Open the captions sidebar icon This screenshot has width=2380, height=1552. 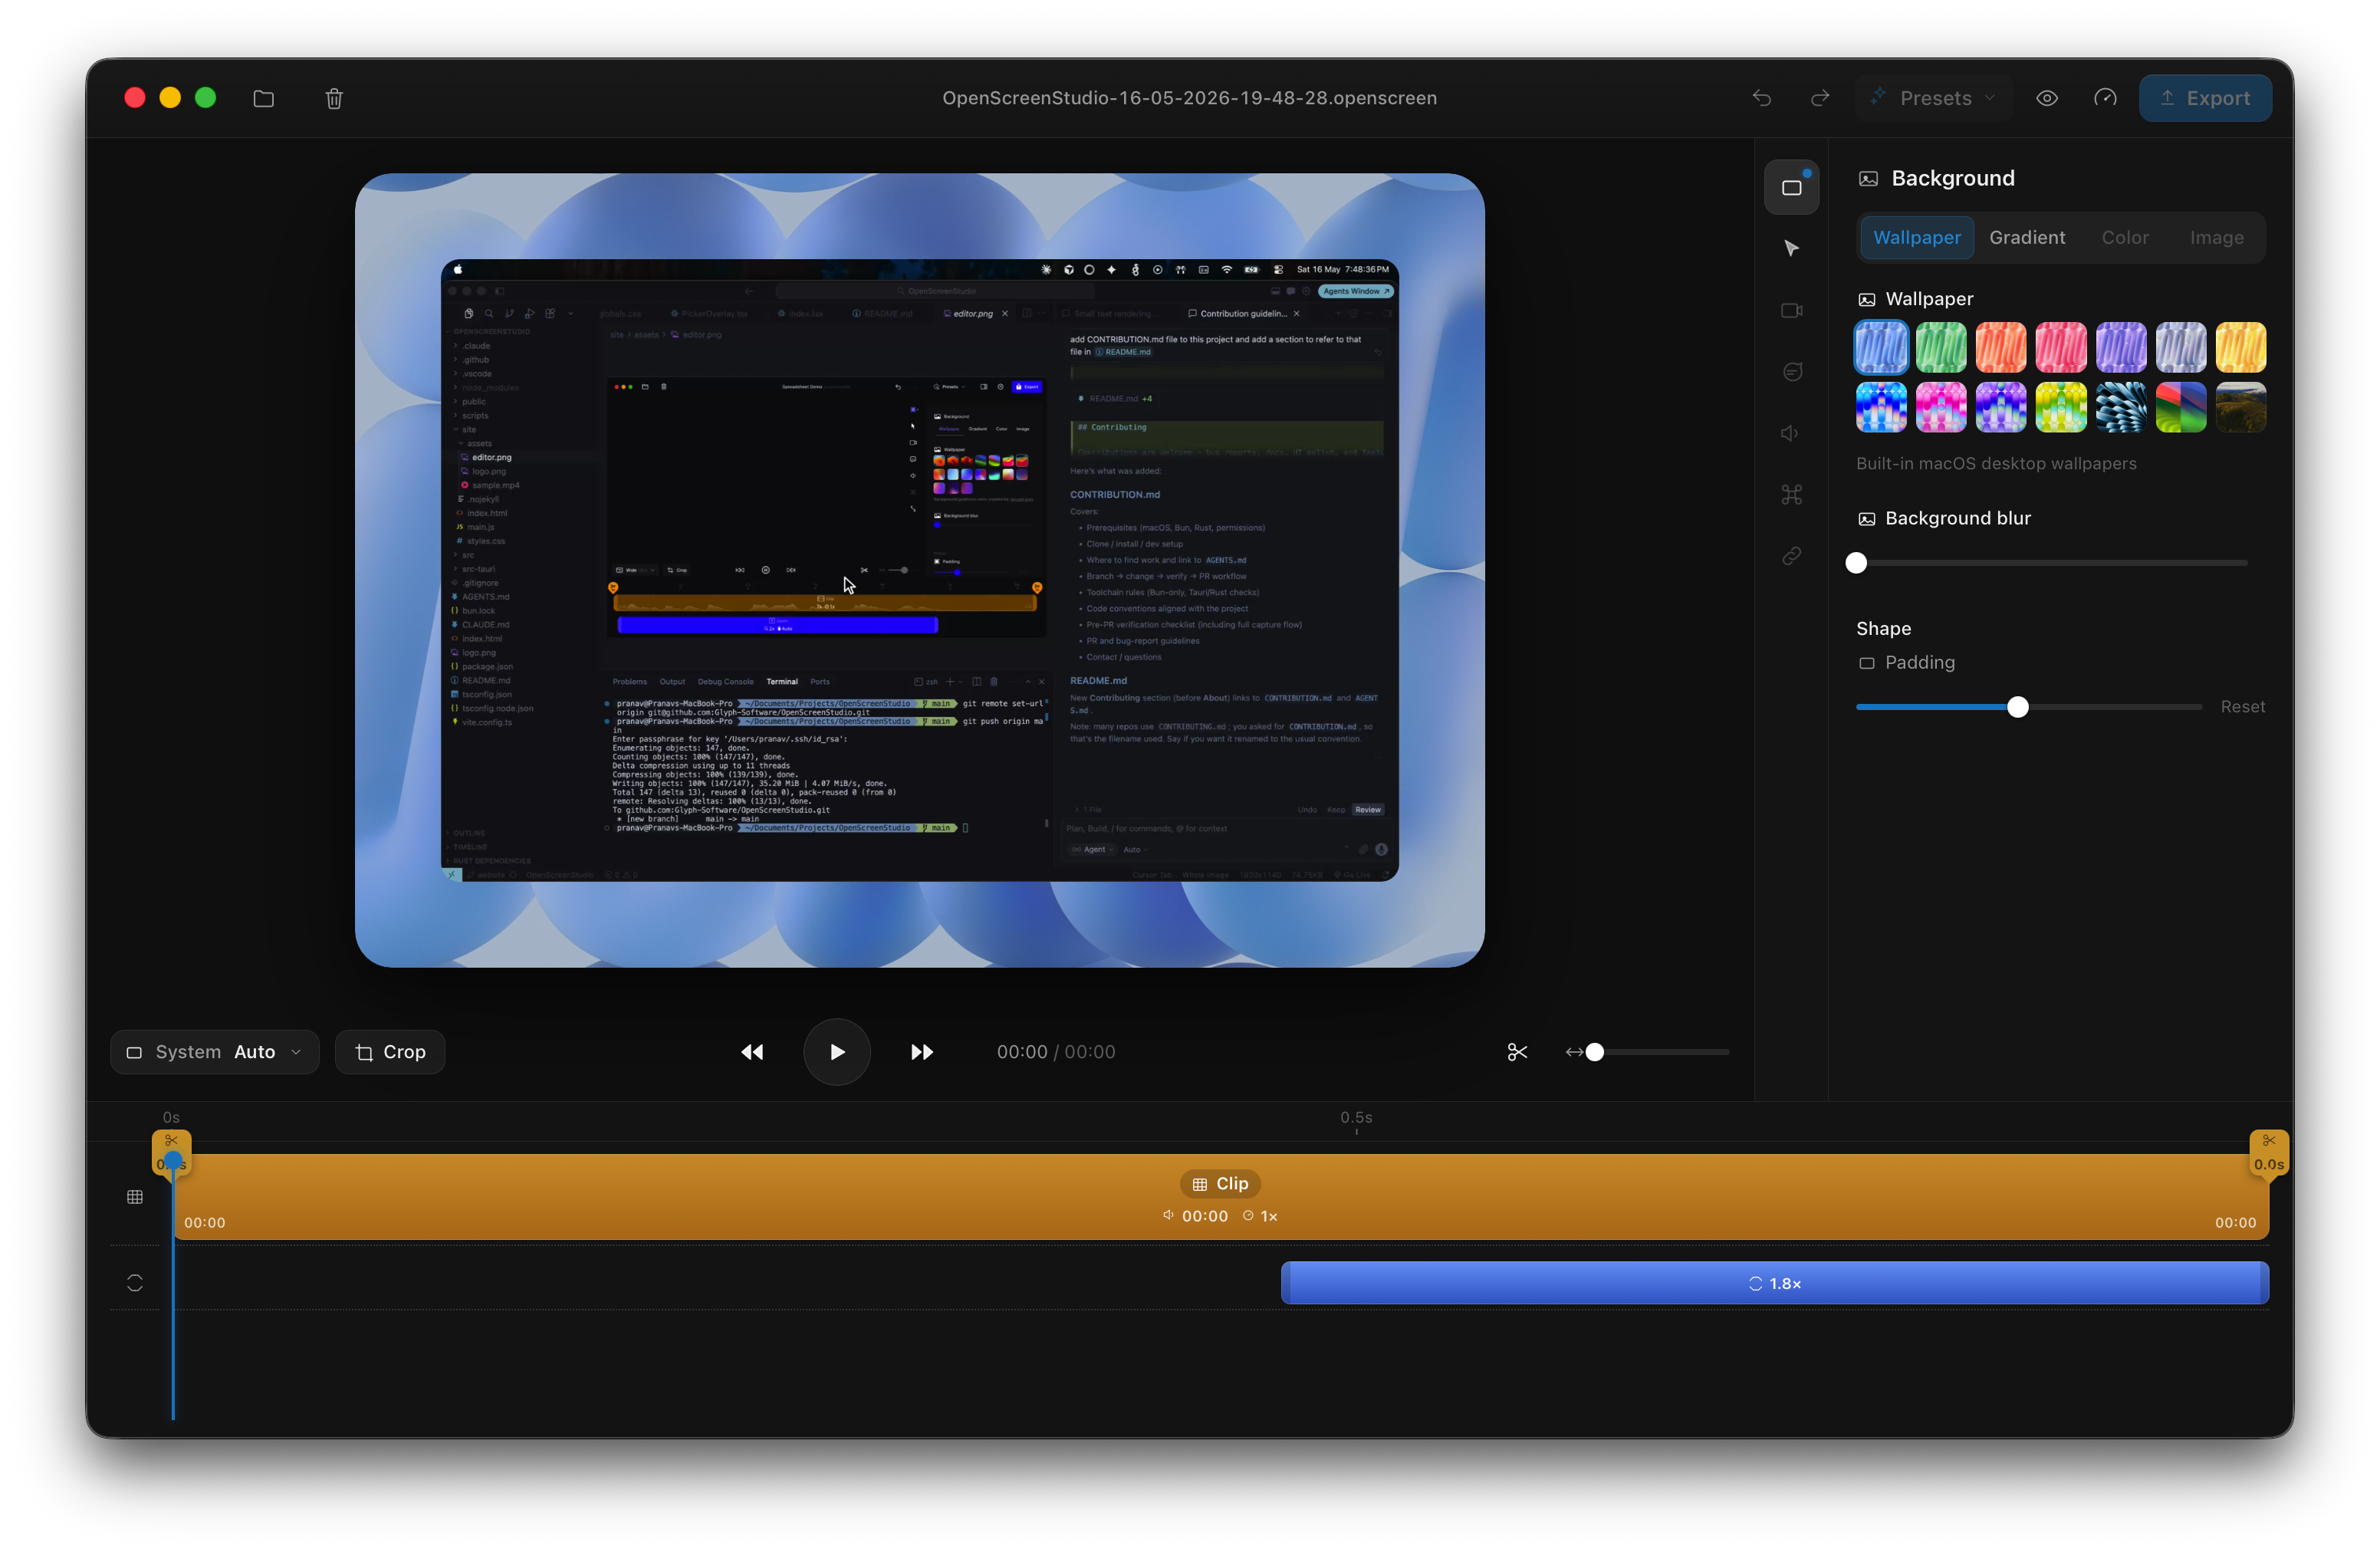1791,372
